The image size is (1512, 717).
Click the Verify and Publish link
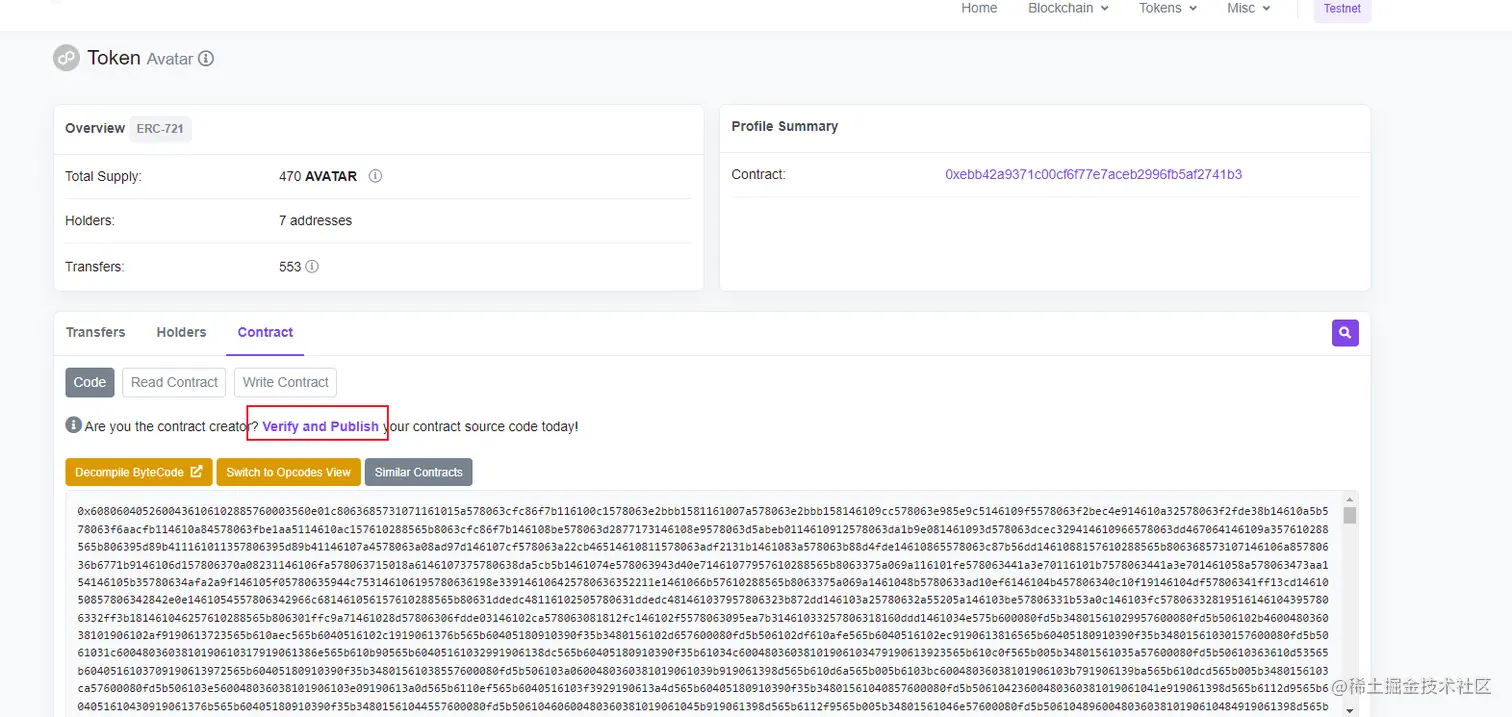(x=320, y=426)
